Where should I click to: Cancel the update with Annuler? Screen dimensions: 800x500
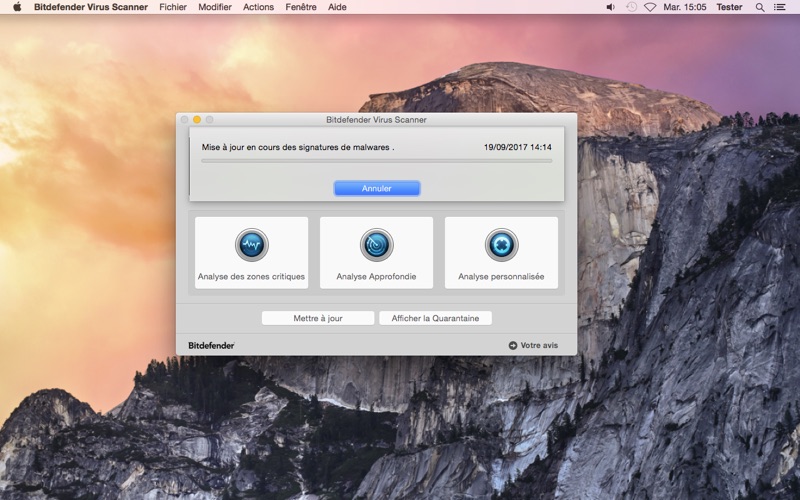coord(377,188)
